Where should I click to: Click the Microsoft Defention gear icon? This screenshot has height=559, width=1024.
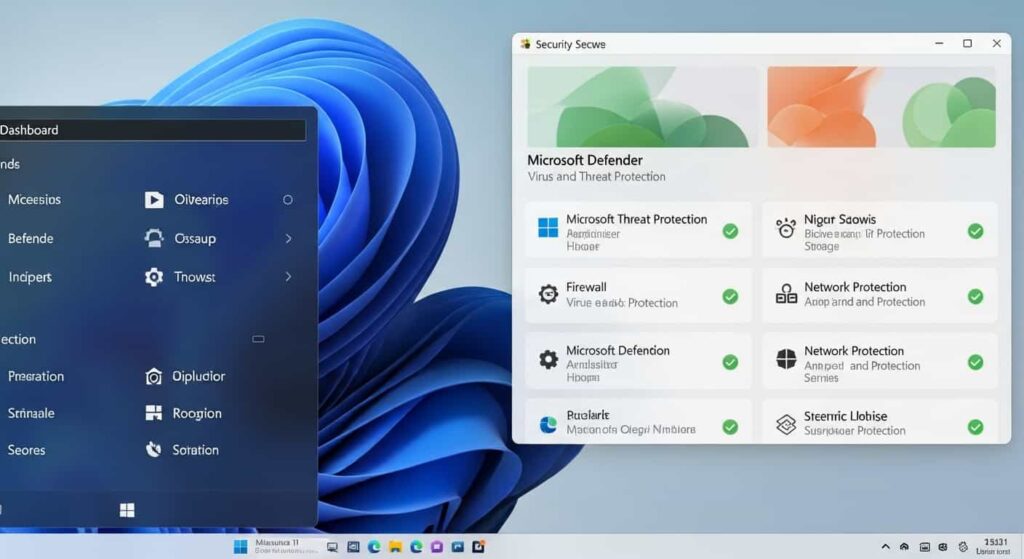pos(548,359)
